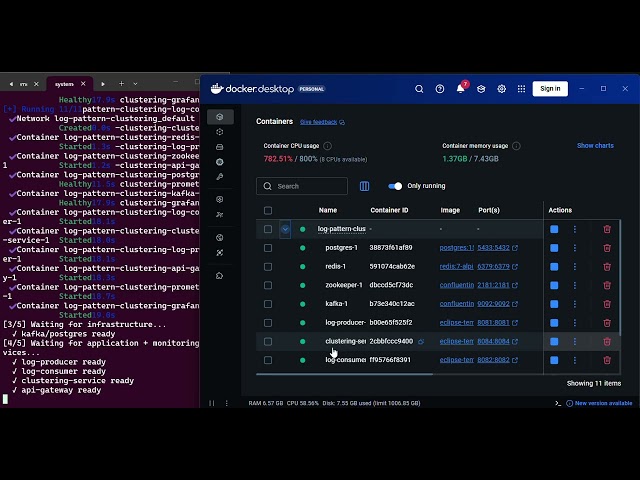Open the status bar kebab menu in Docker

[x=227, y=403]
